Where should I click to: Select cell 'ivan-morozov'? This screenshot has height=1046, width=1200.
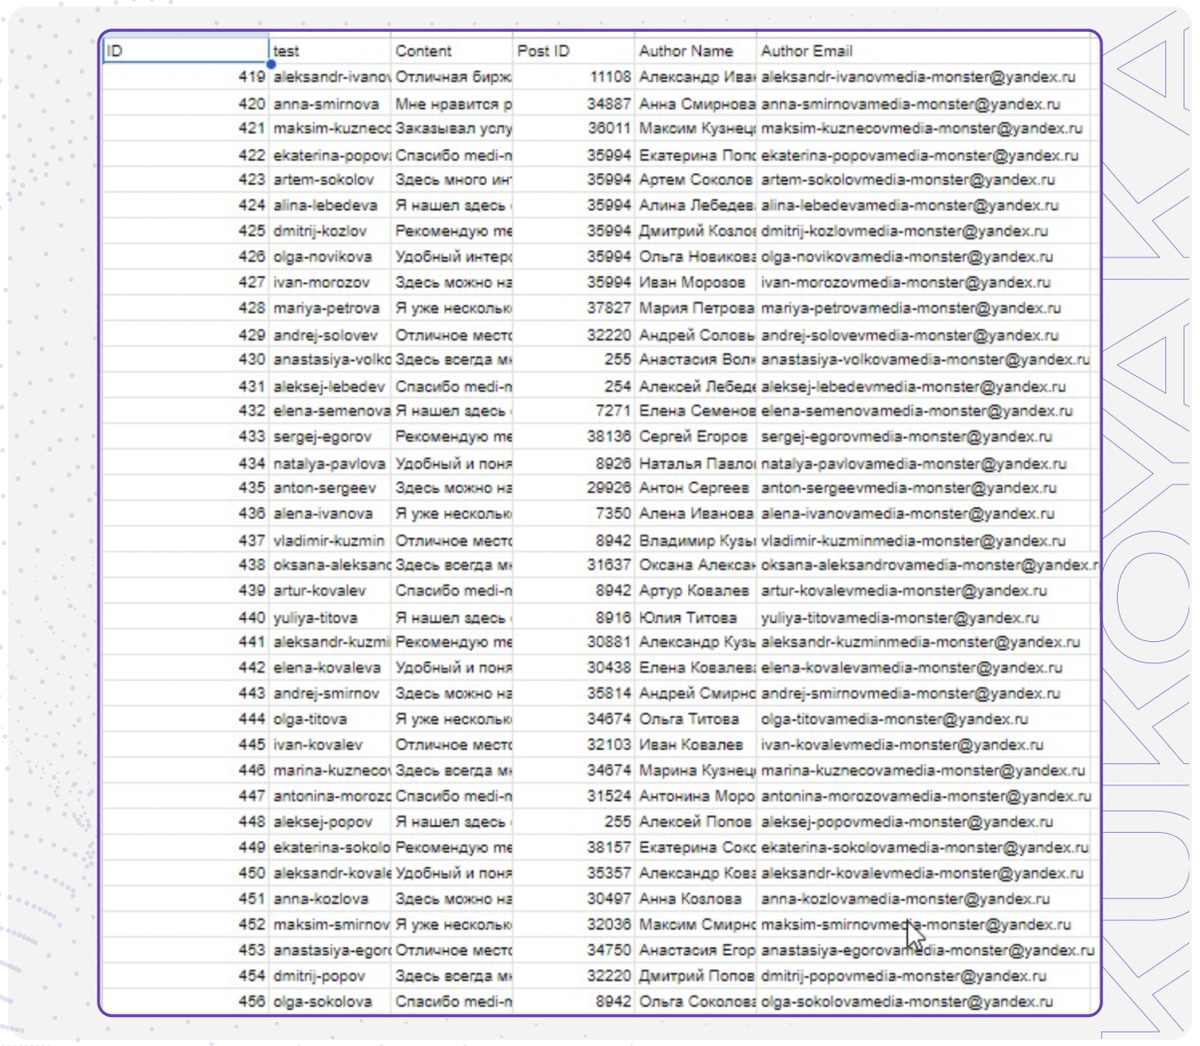click(330, 282)
